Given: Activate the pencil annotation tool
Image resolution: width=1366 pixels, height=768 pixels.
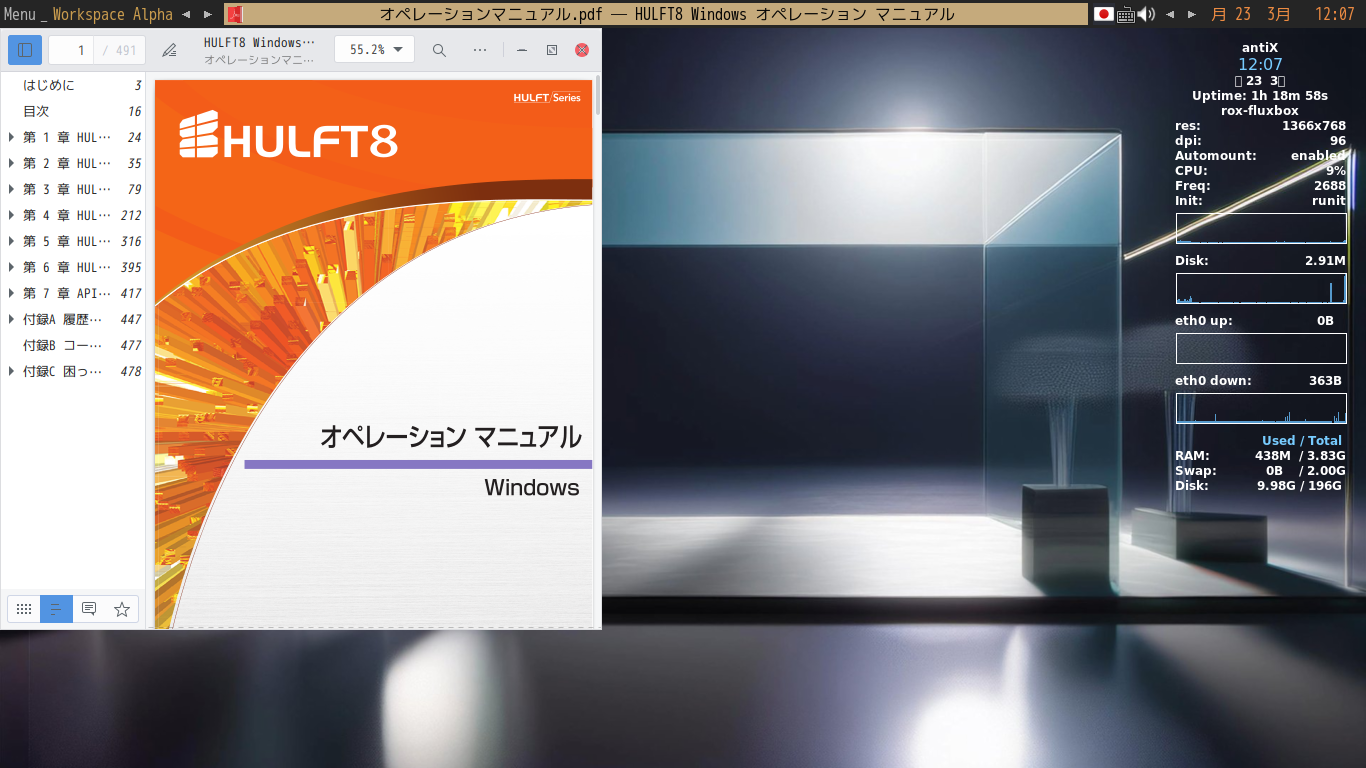Looking at the screenshot, I should (x=170, y=50).
